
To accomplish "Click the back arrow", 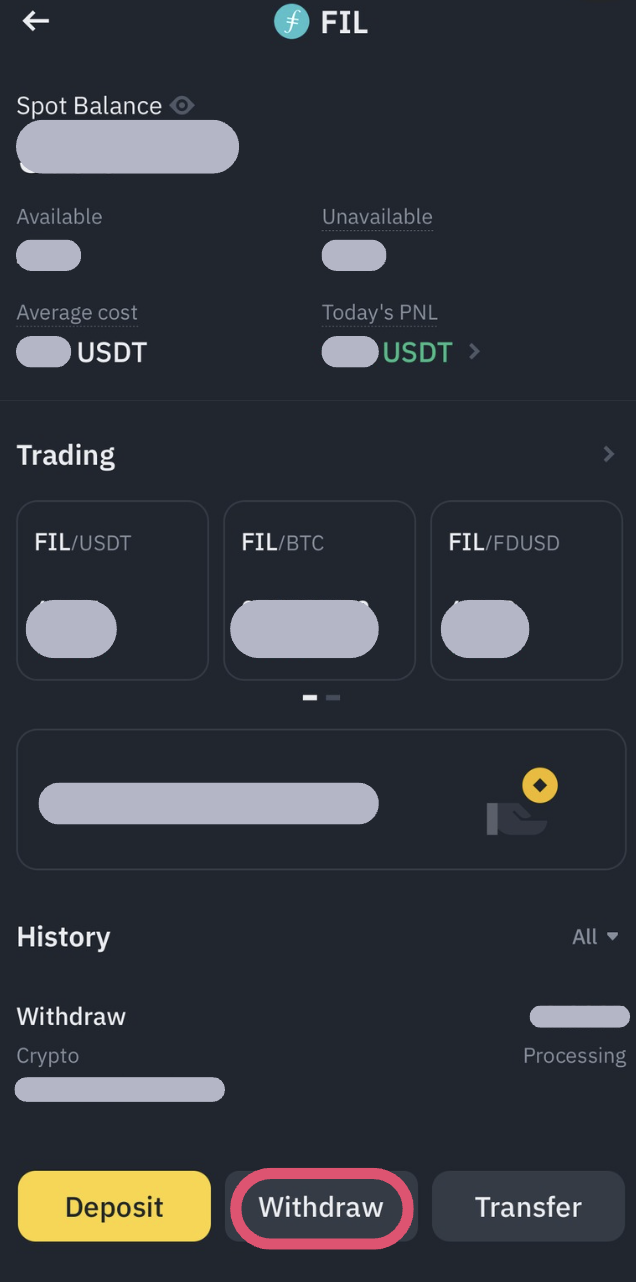I will tap(36, 21).
